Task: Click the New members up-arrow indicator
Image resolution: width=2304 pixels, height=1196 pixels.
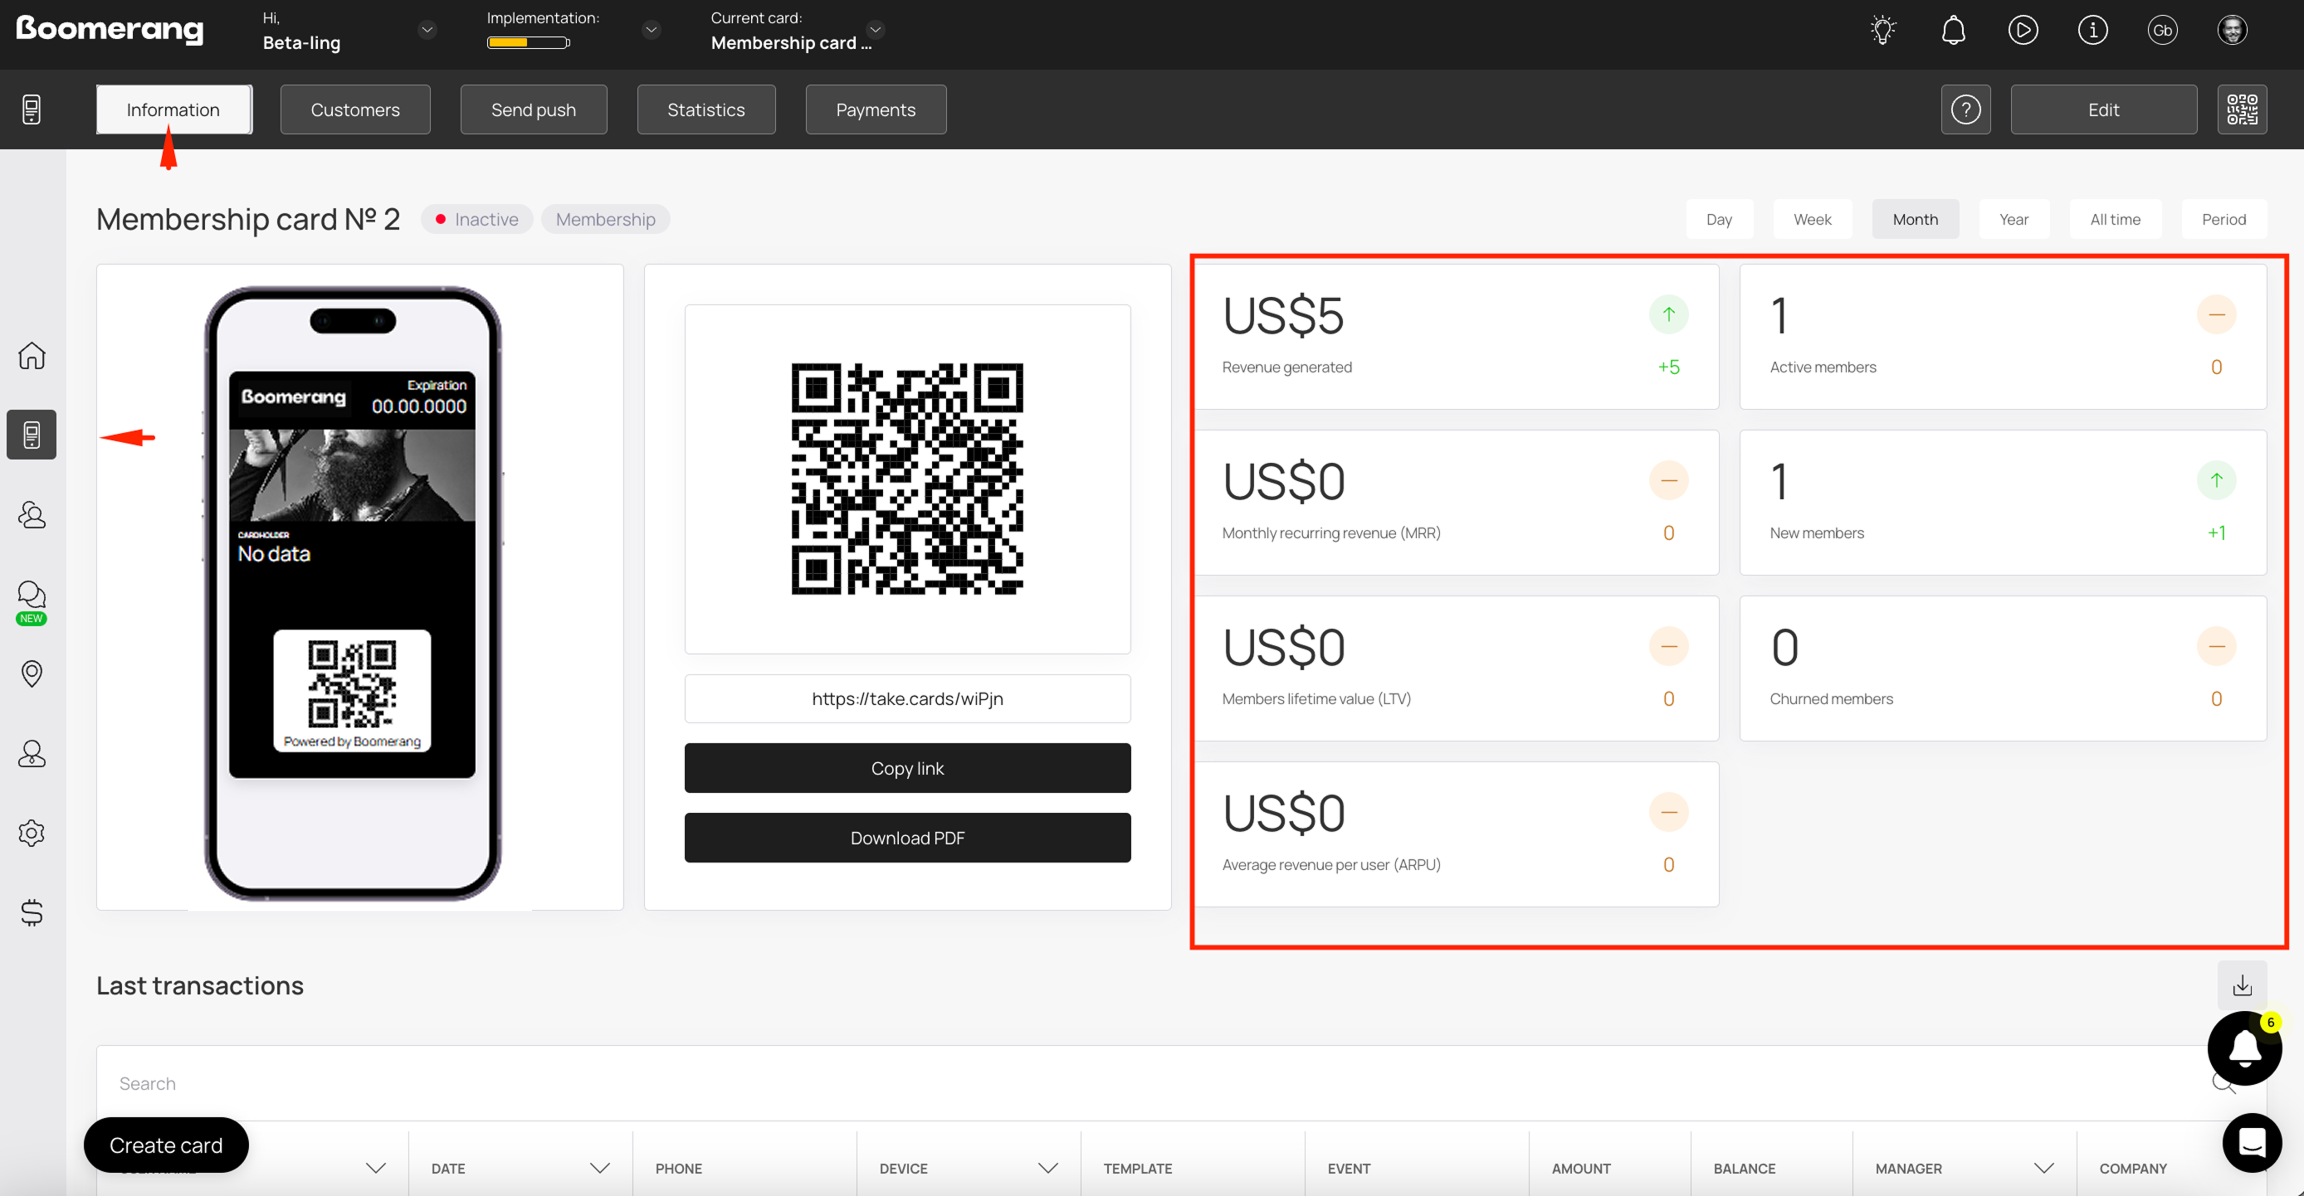Action: point(2216,481)
